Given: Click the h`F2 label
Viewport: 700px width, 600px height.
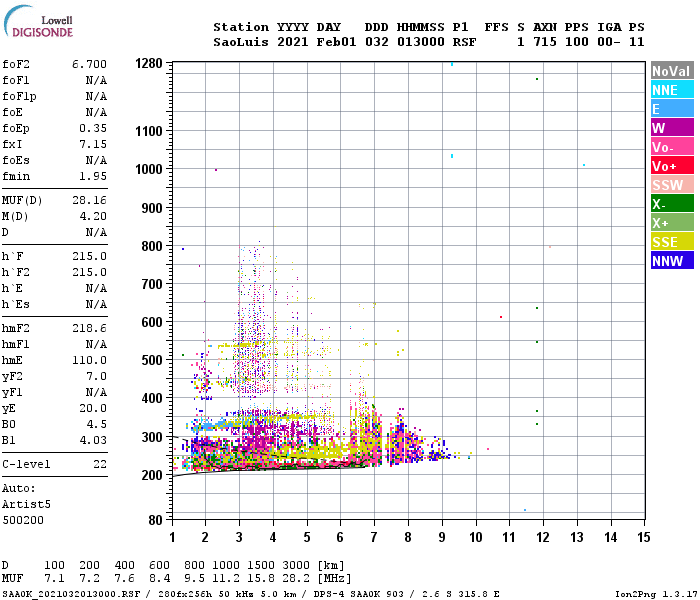Looking at the screenshot, I should pyautogui.click(x=16, y=272).
